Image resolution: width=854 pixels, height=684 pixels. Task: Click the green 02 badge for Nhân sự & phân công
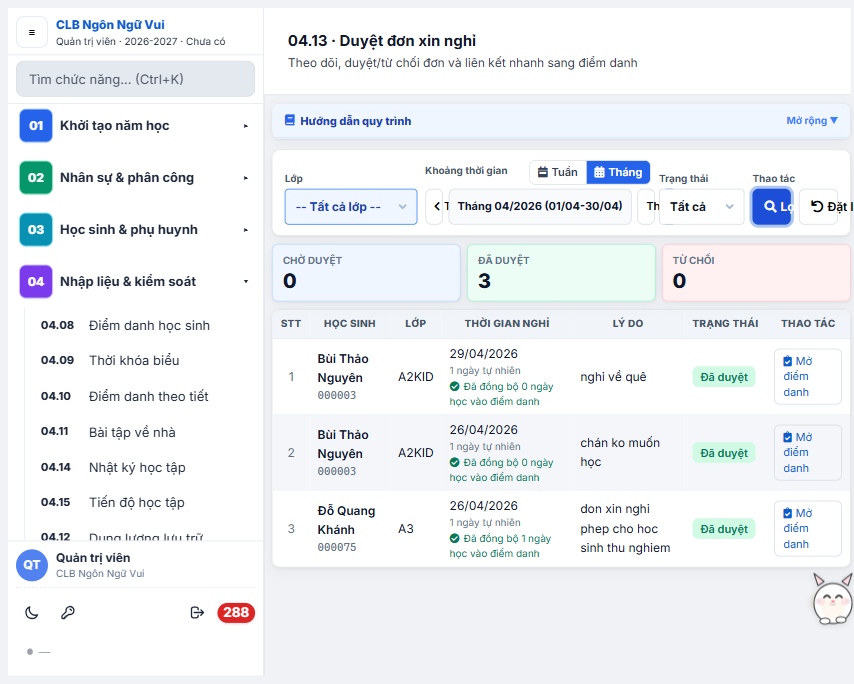pos(36,178)
